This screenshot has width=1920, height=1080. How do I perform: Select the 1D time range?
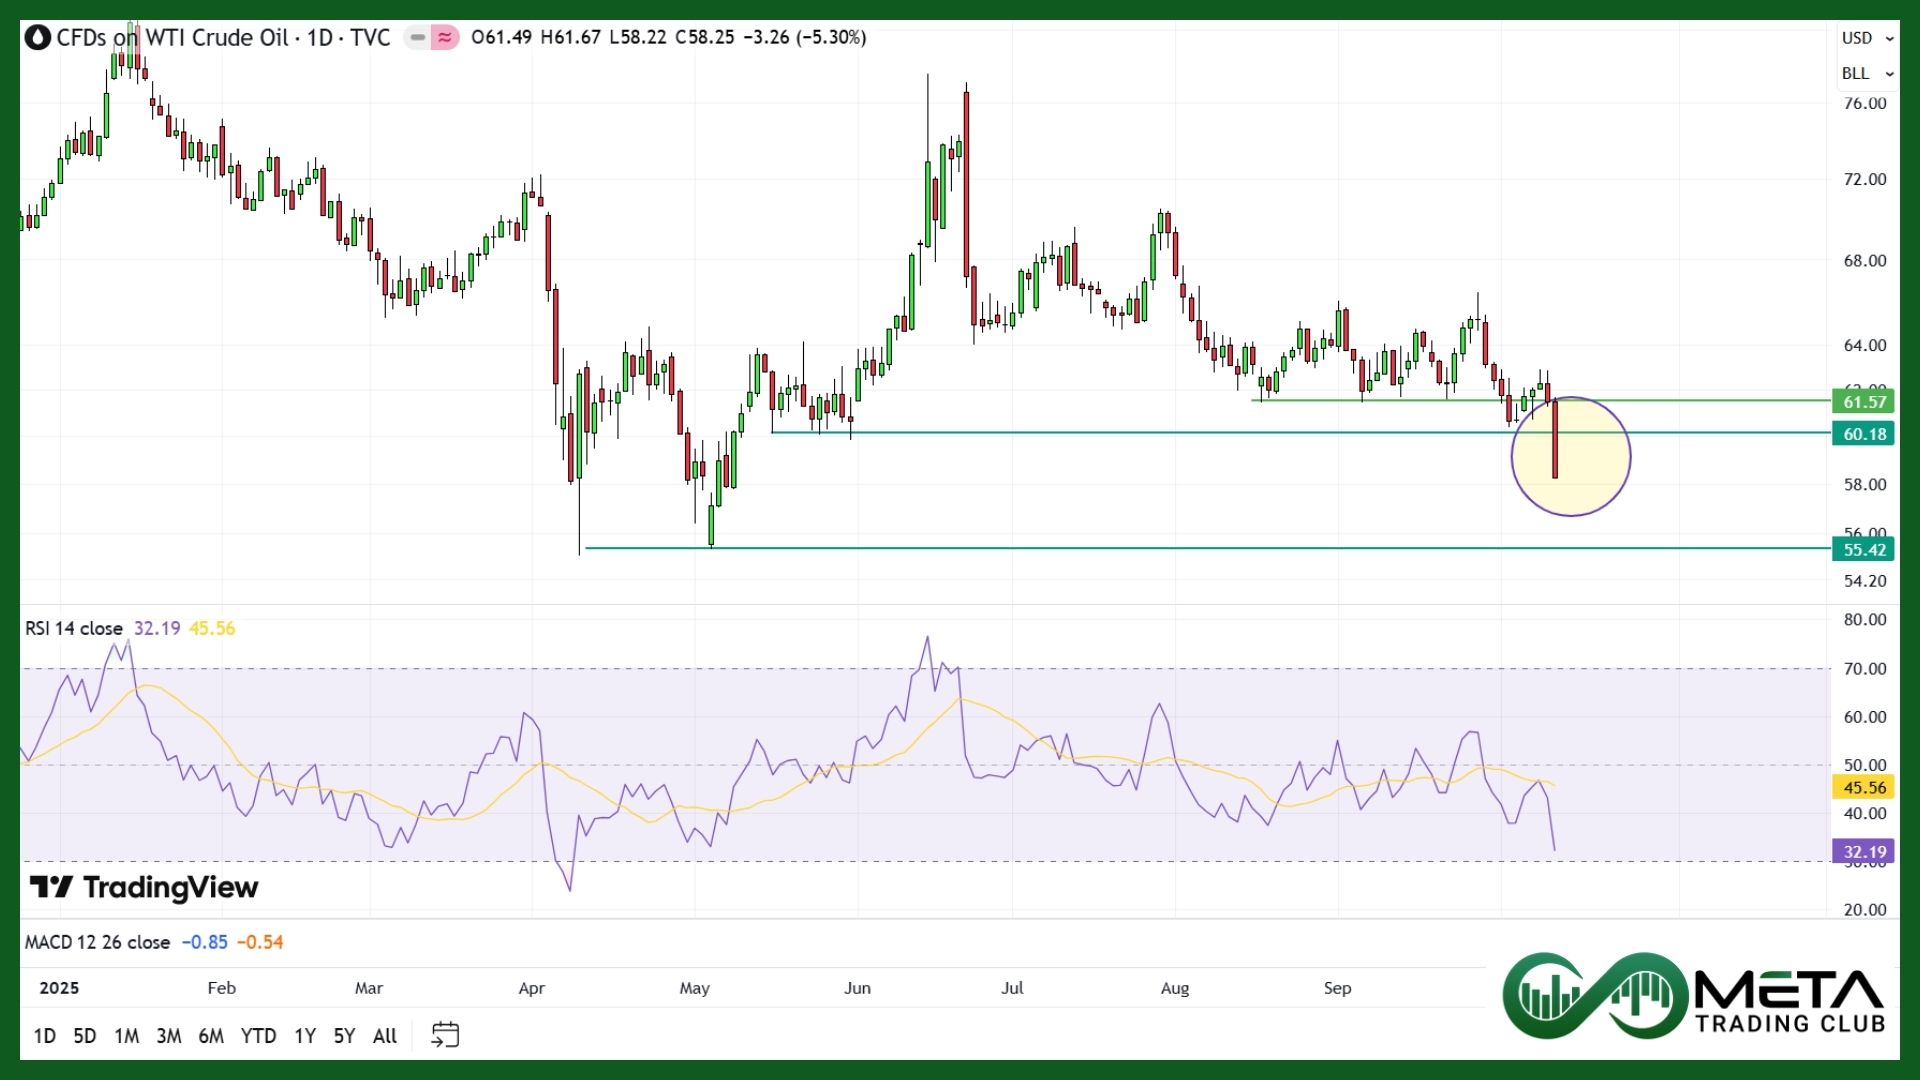pos(45,1036)
